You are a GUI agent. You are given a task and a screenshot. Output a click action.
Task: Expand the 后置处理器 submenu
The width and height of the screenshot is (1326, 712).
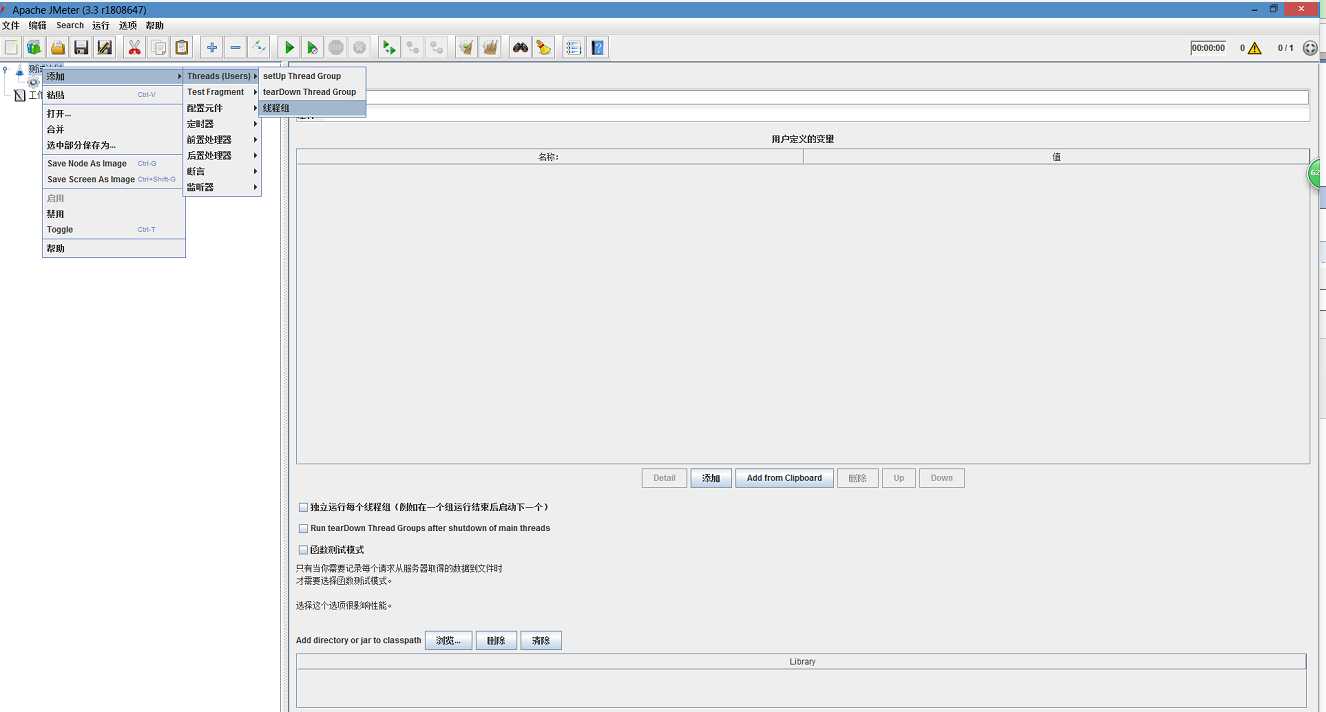[x=222, y=156]
